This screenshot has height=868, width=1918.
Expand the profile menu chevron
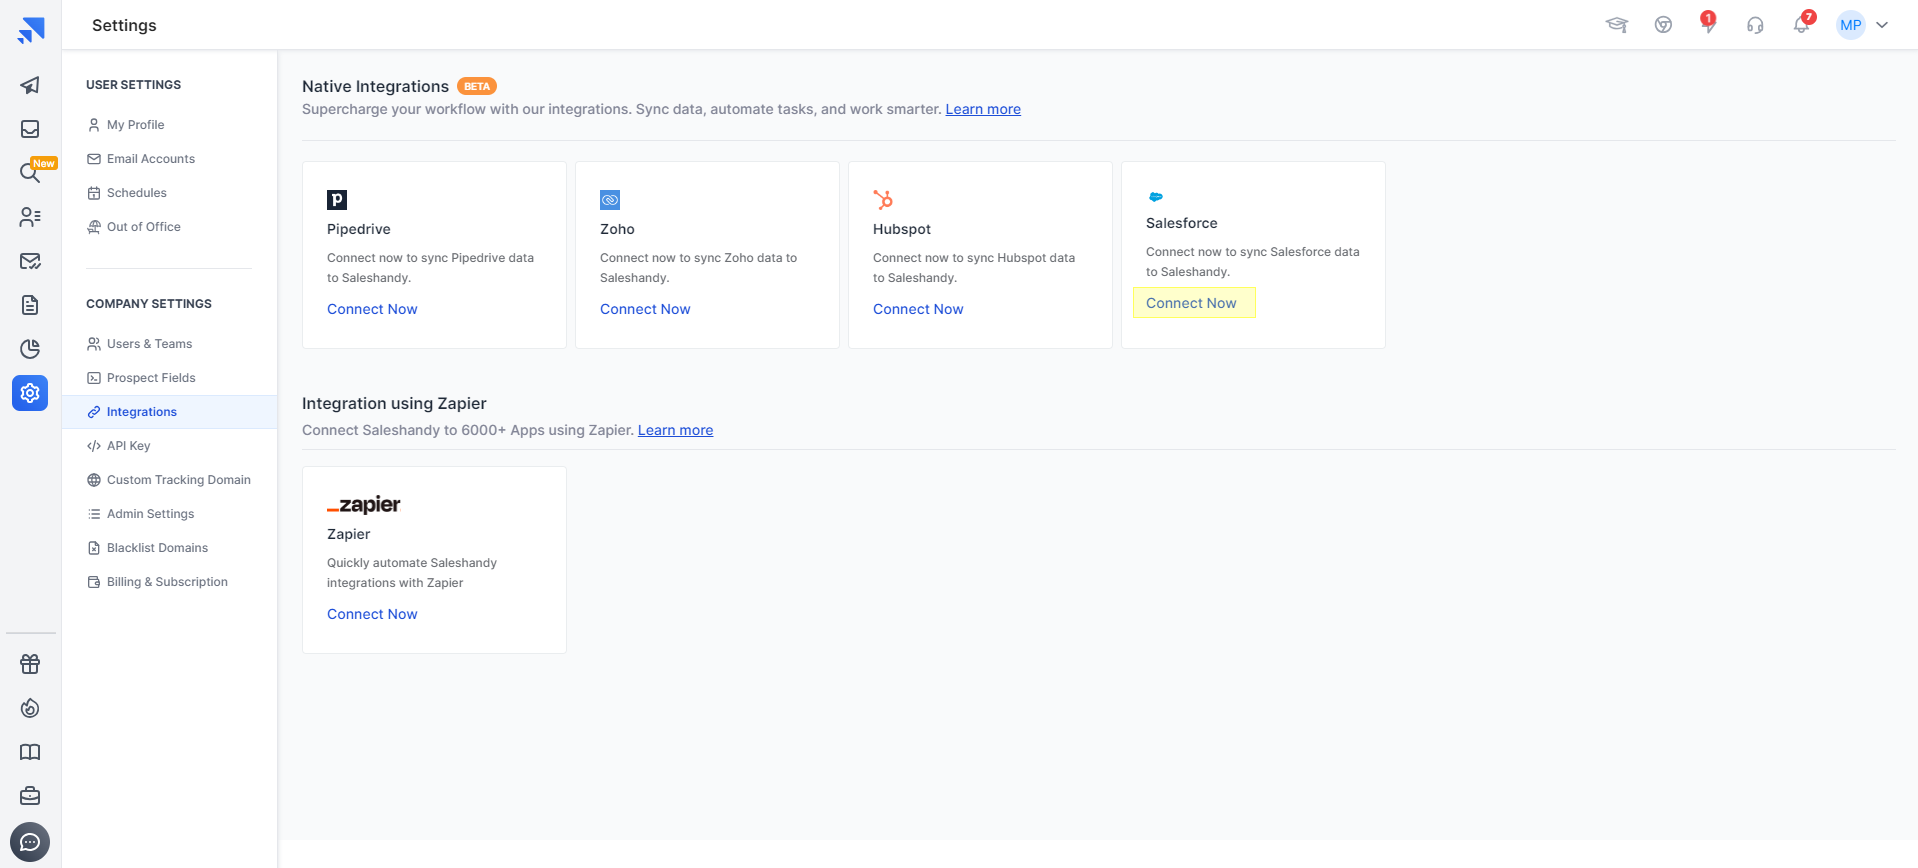pos(1882,25)
